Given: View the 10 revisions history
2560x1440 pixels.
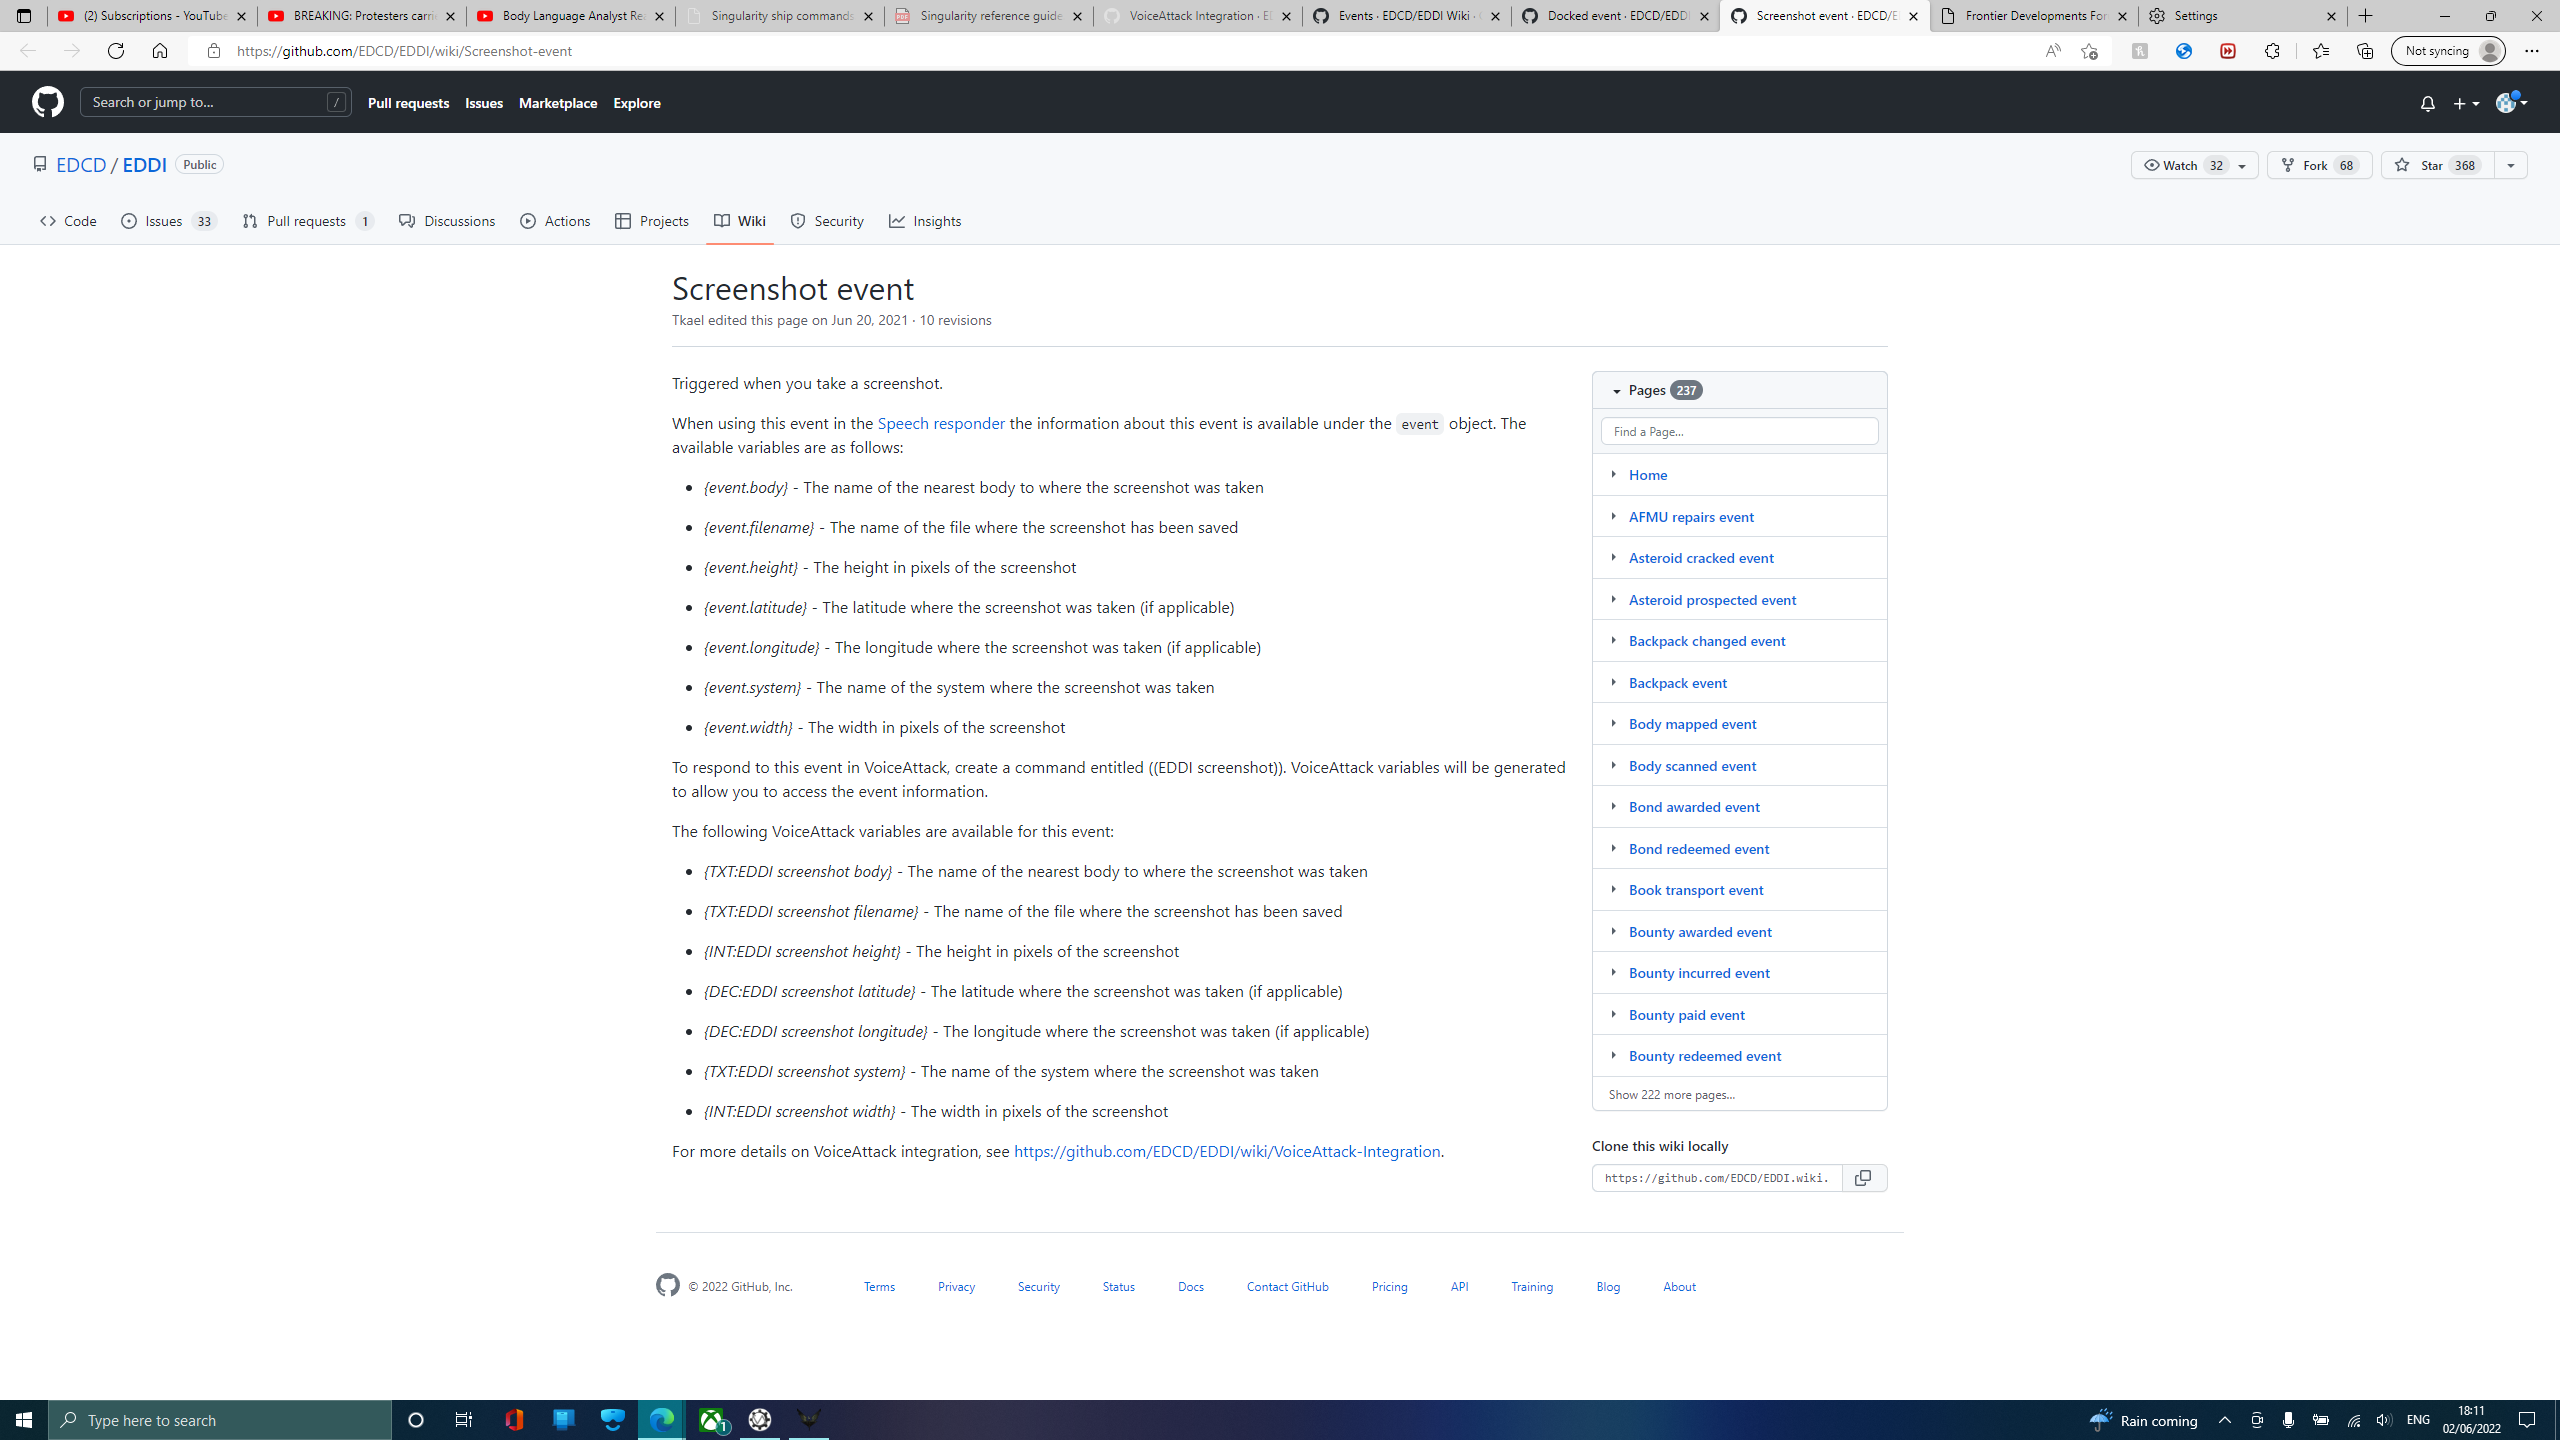Looking at the screenshot, I should click(955, 320).
